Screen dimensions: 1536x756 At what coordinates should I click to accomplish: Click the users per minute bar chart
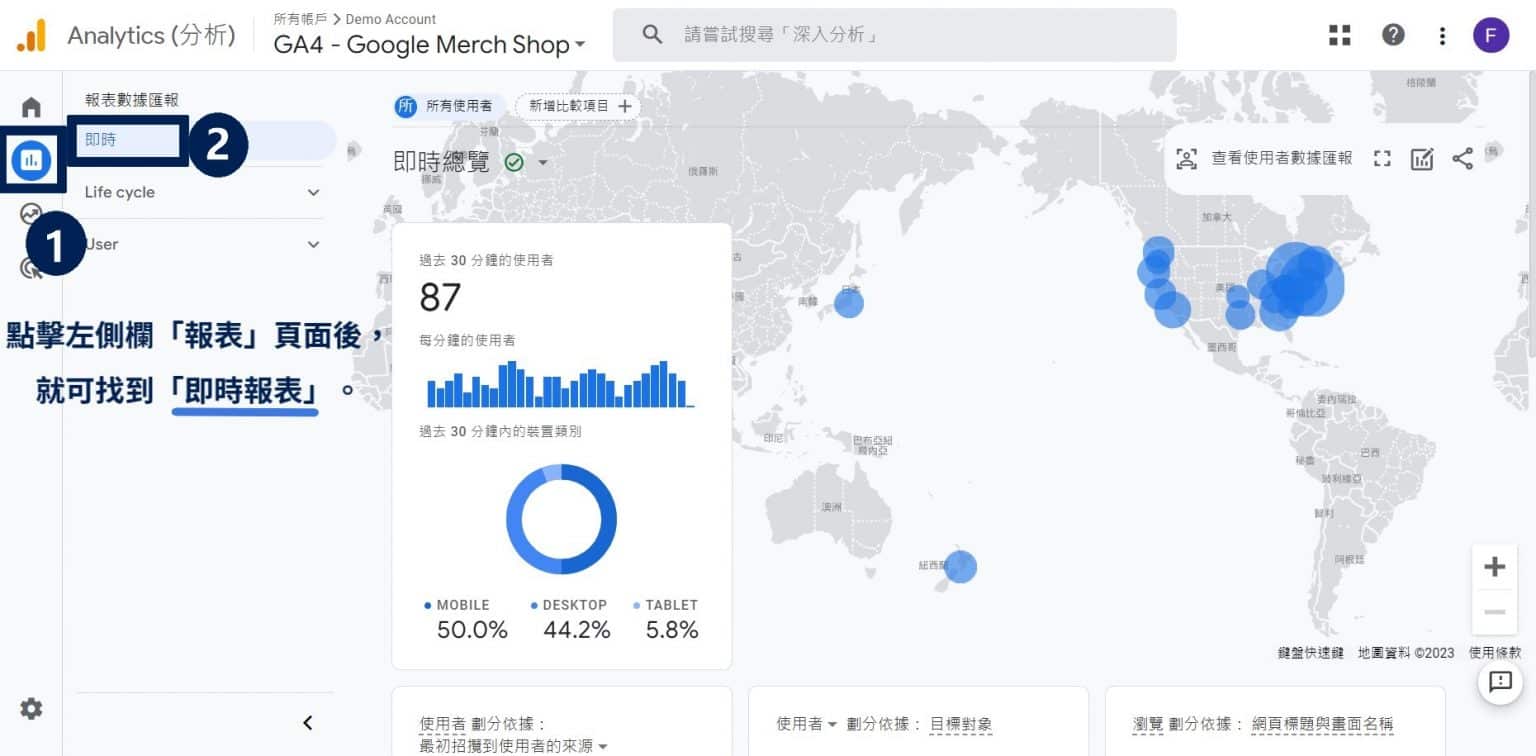(x=560, y=384)
